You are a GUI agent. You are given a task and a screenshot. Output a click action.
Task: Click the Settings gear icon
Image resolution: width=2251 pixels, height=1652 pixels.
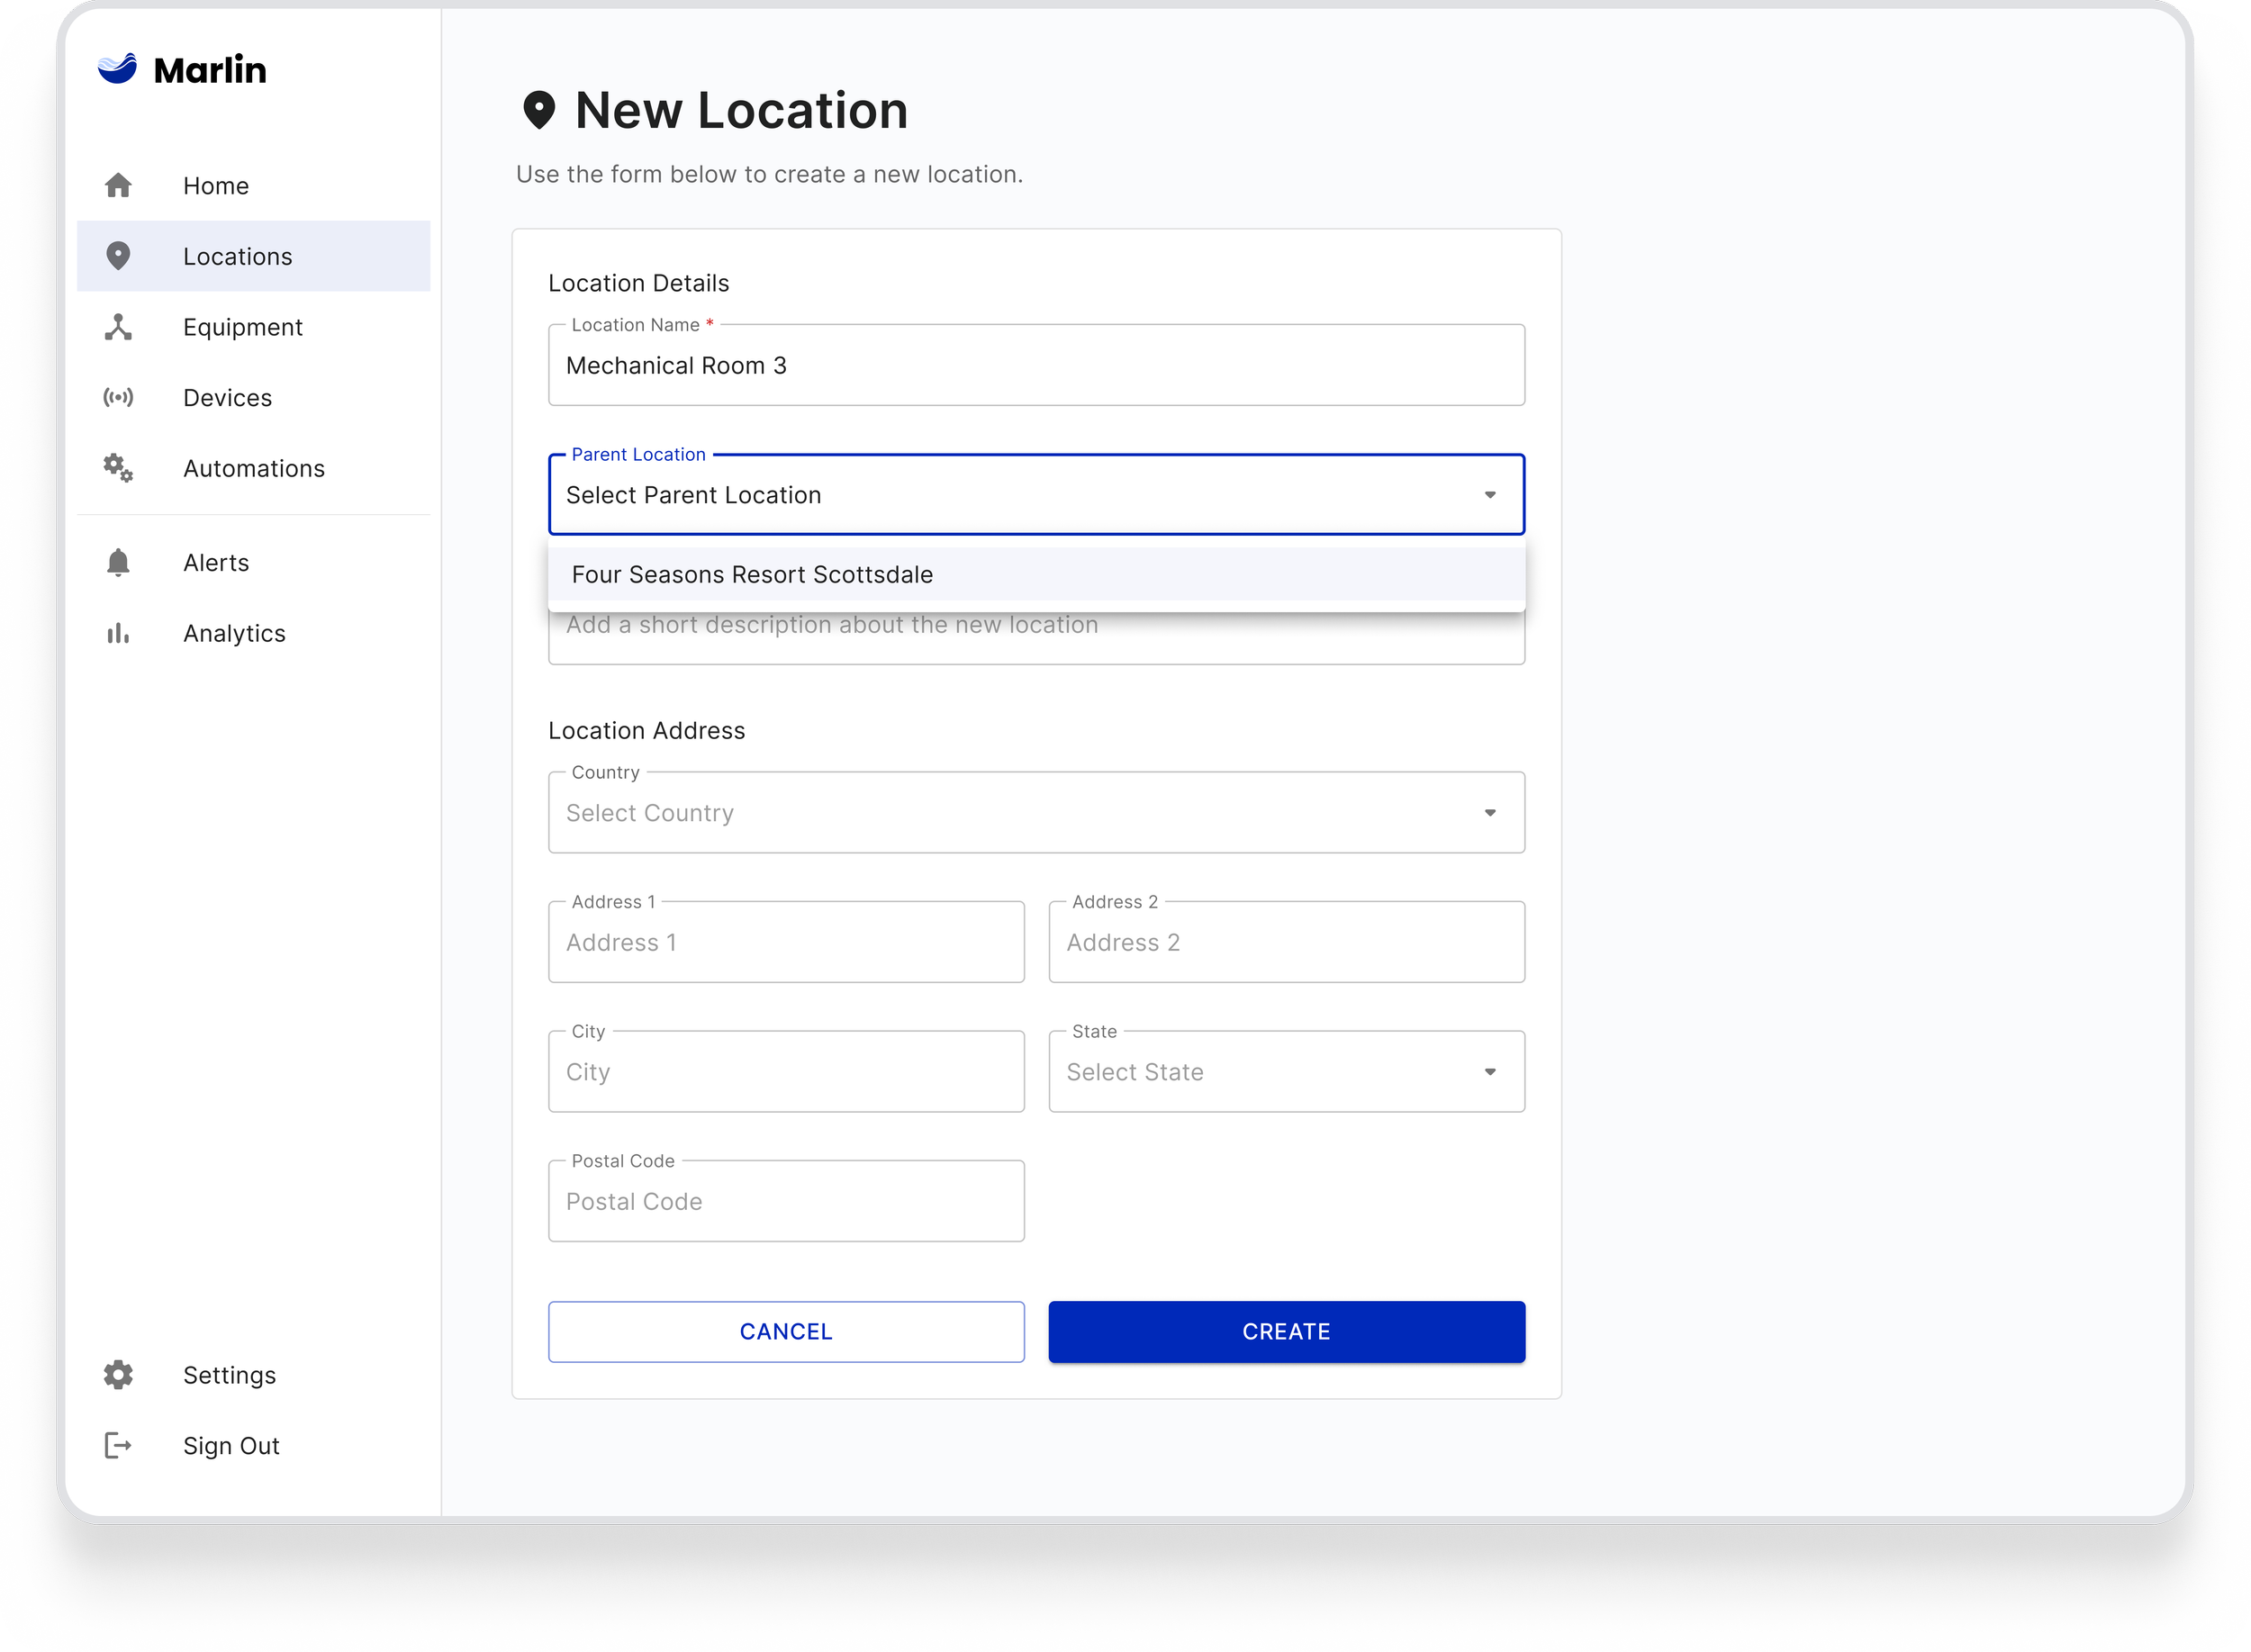tap(118, 1375)
